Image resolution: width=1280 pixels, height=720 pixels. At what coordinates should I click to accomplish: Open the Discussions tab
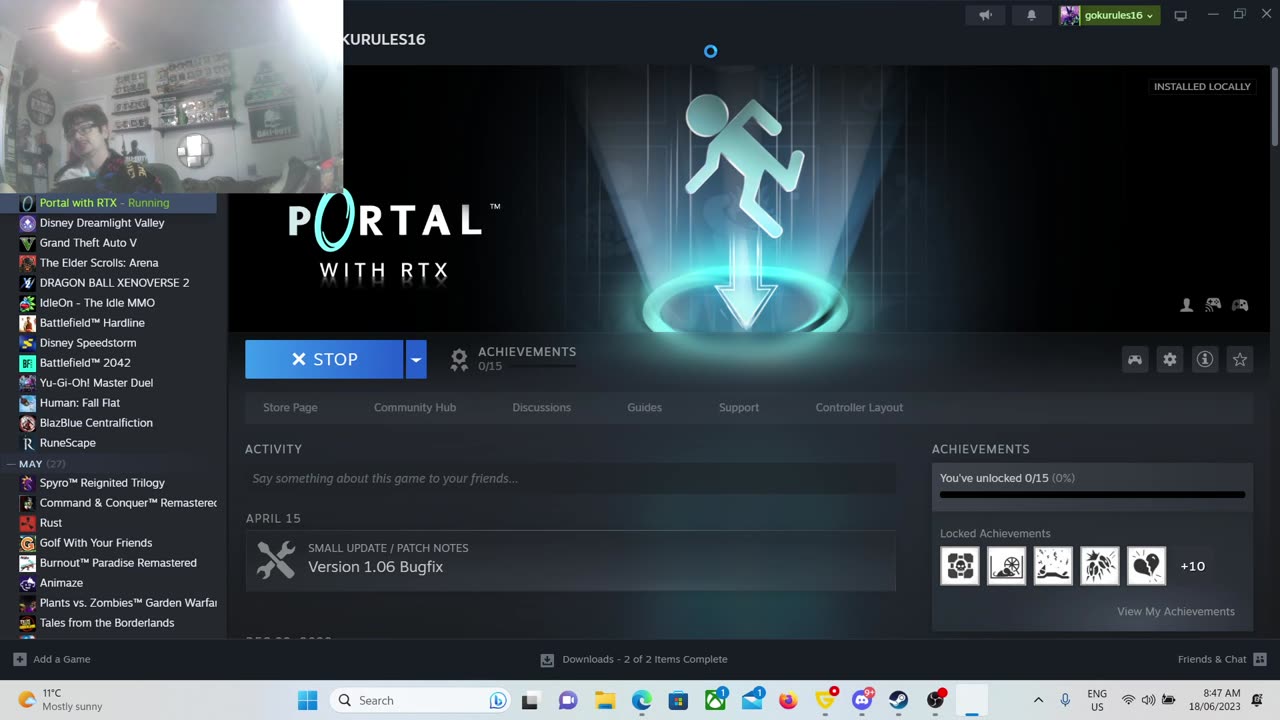[x=542, y=407]
